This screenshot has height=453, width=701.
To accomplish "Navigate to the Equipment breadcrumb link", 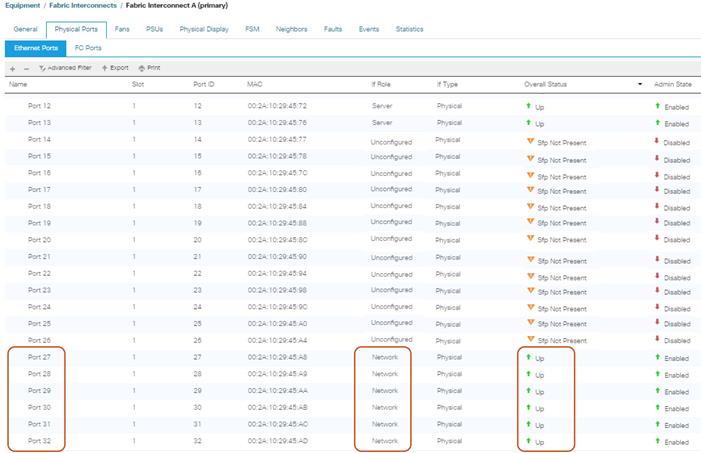I will (20, 7).
